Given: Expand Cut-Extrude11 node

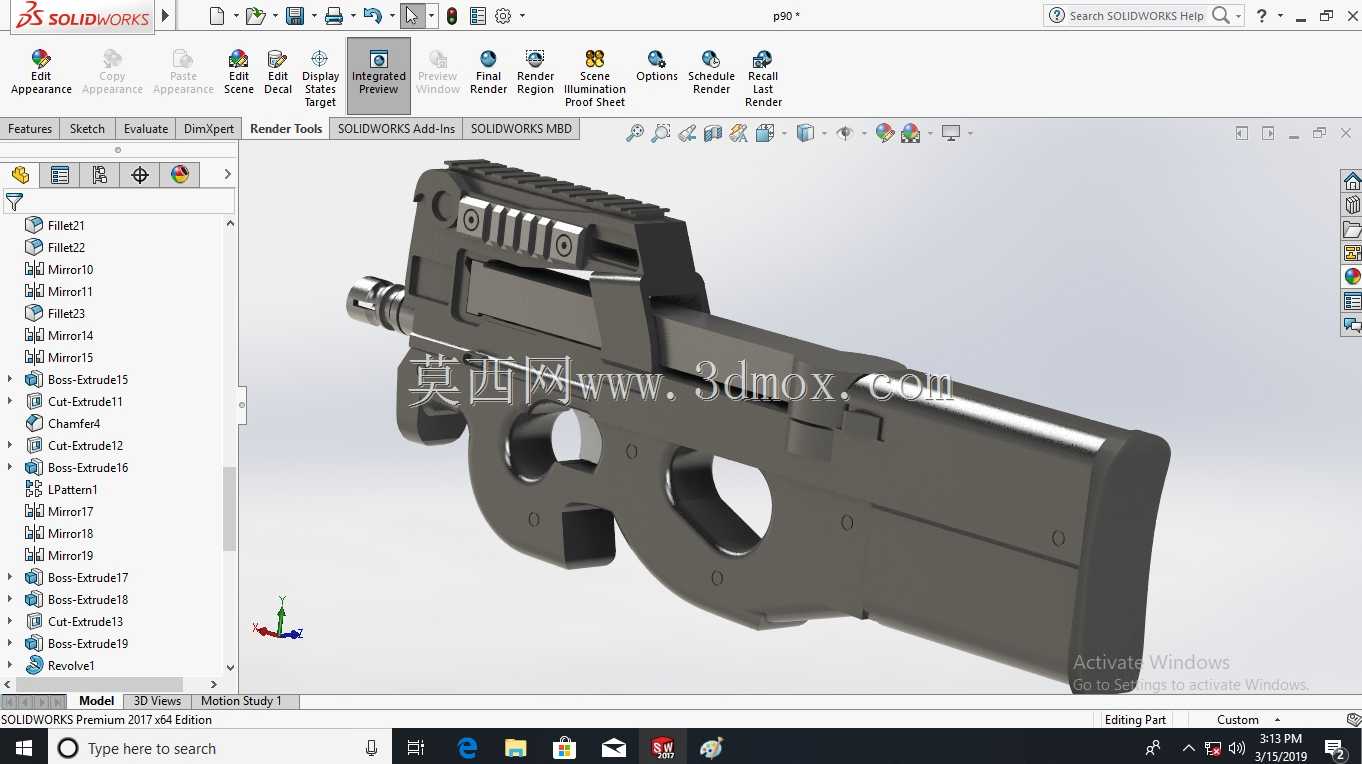Looking at the screenshot, I should [x=10, y=401].
